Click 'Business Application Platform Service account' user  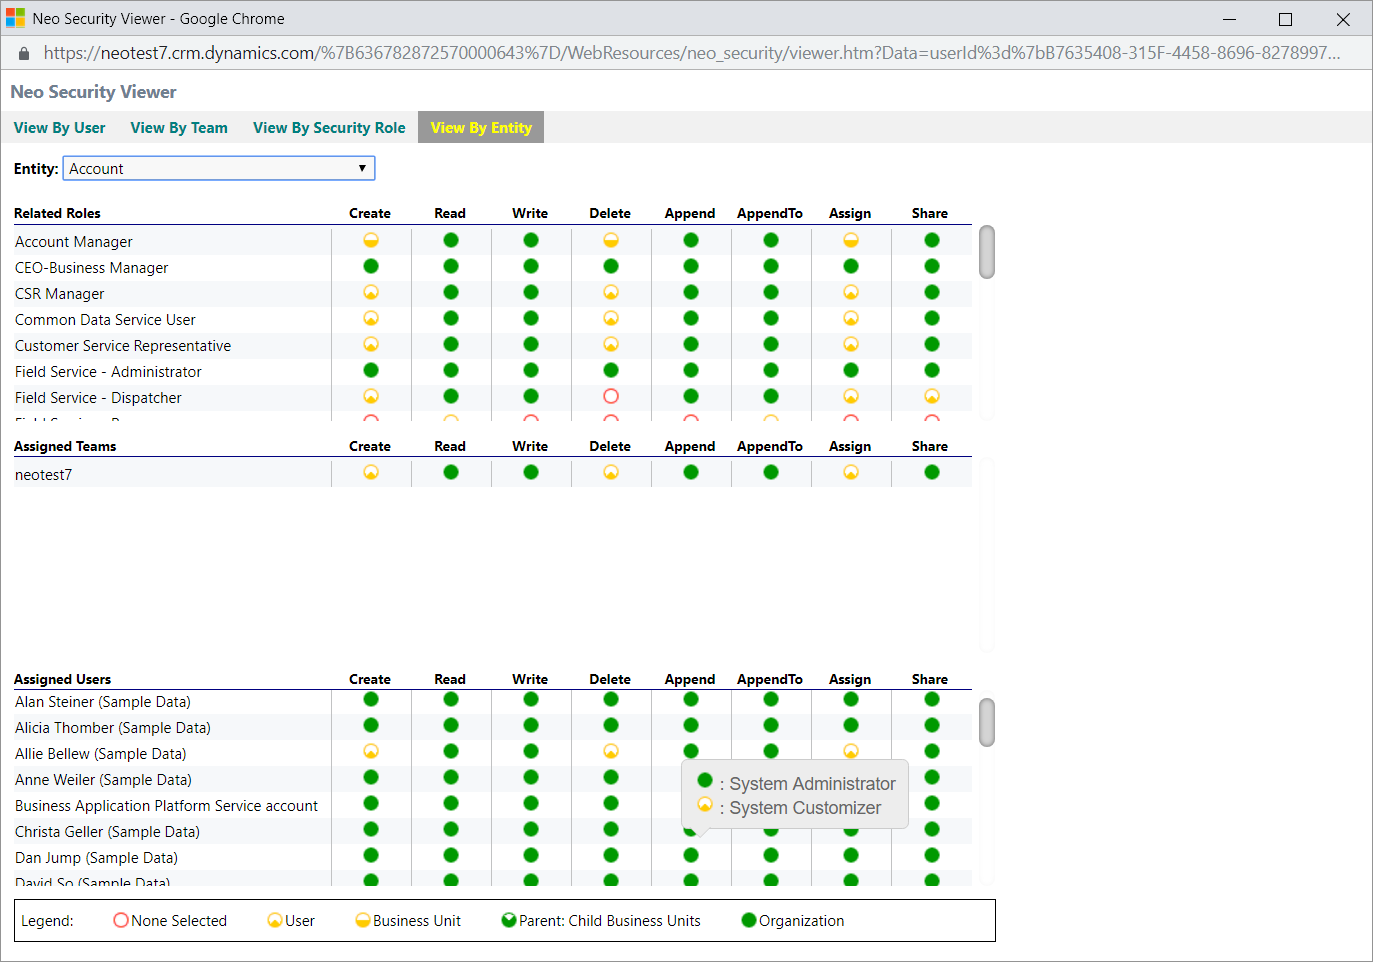click(x=166, y=806)
